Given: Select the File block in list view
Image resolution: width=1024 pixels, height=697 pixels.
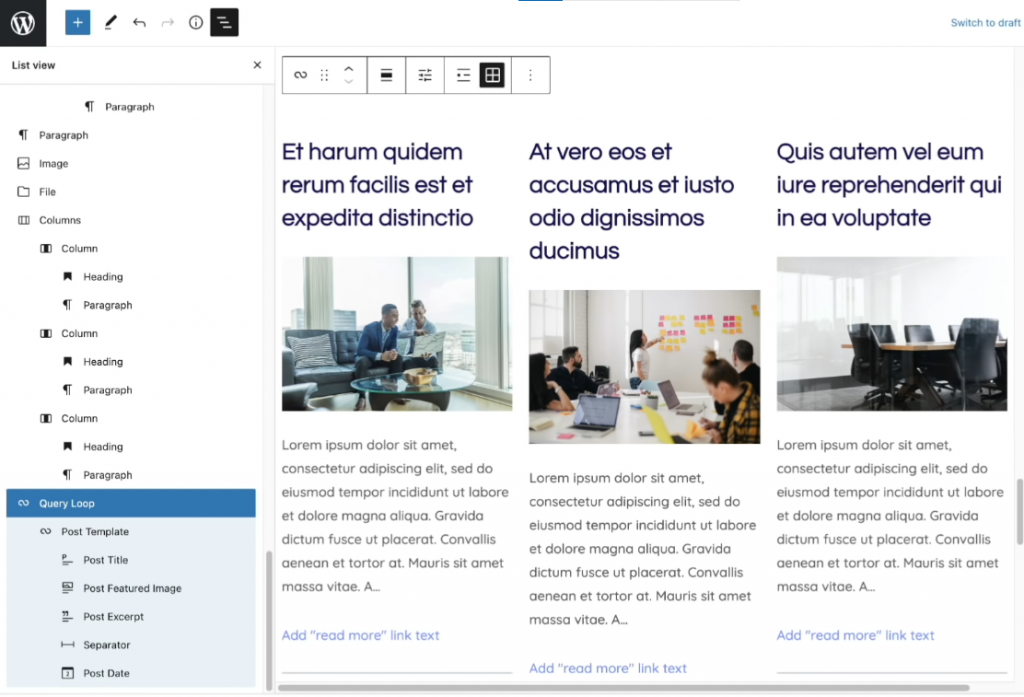Looking at the screenshot, I should tap(131, 191).
